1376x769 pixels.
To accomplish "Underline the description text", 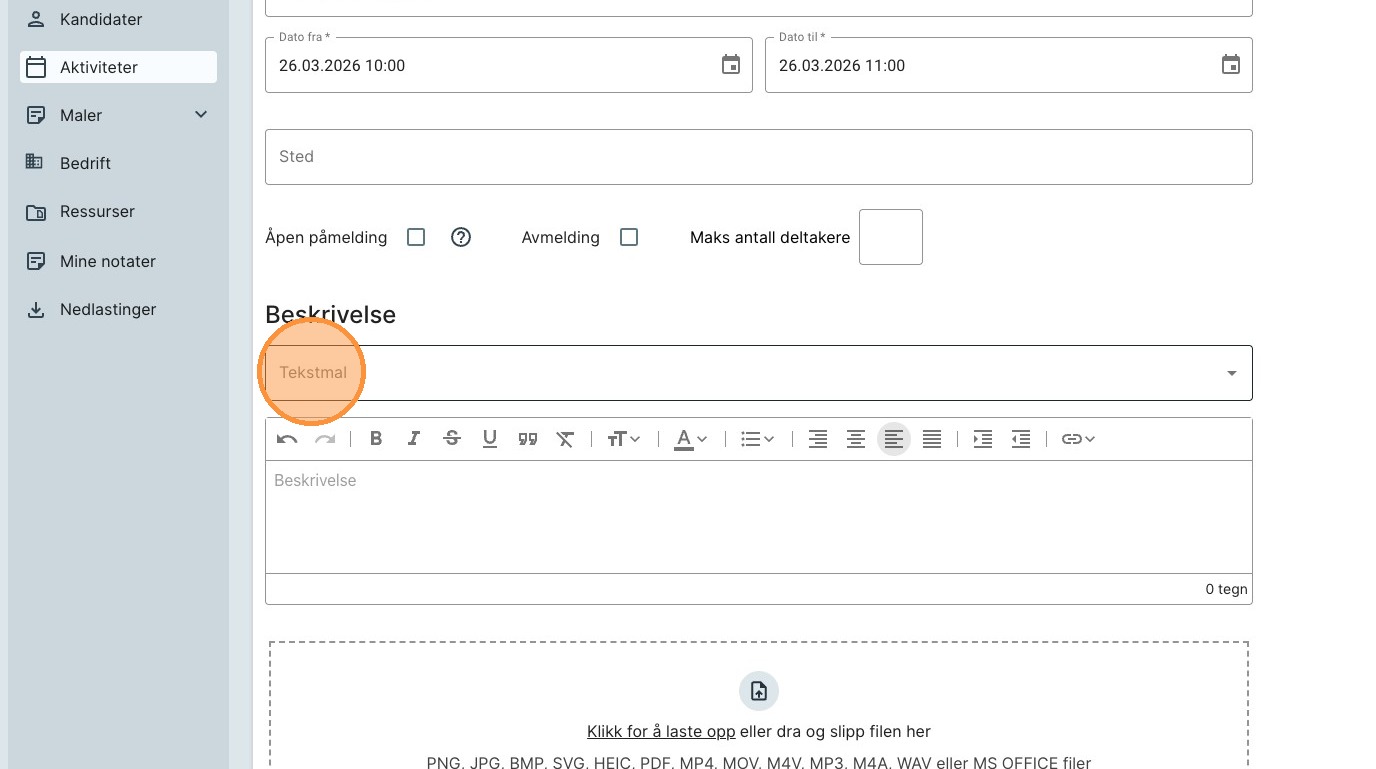I will (489, 439).
